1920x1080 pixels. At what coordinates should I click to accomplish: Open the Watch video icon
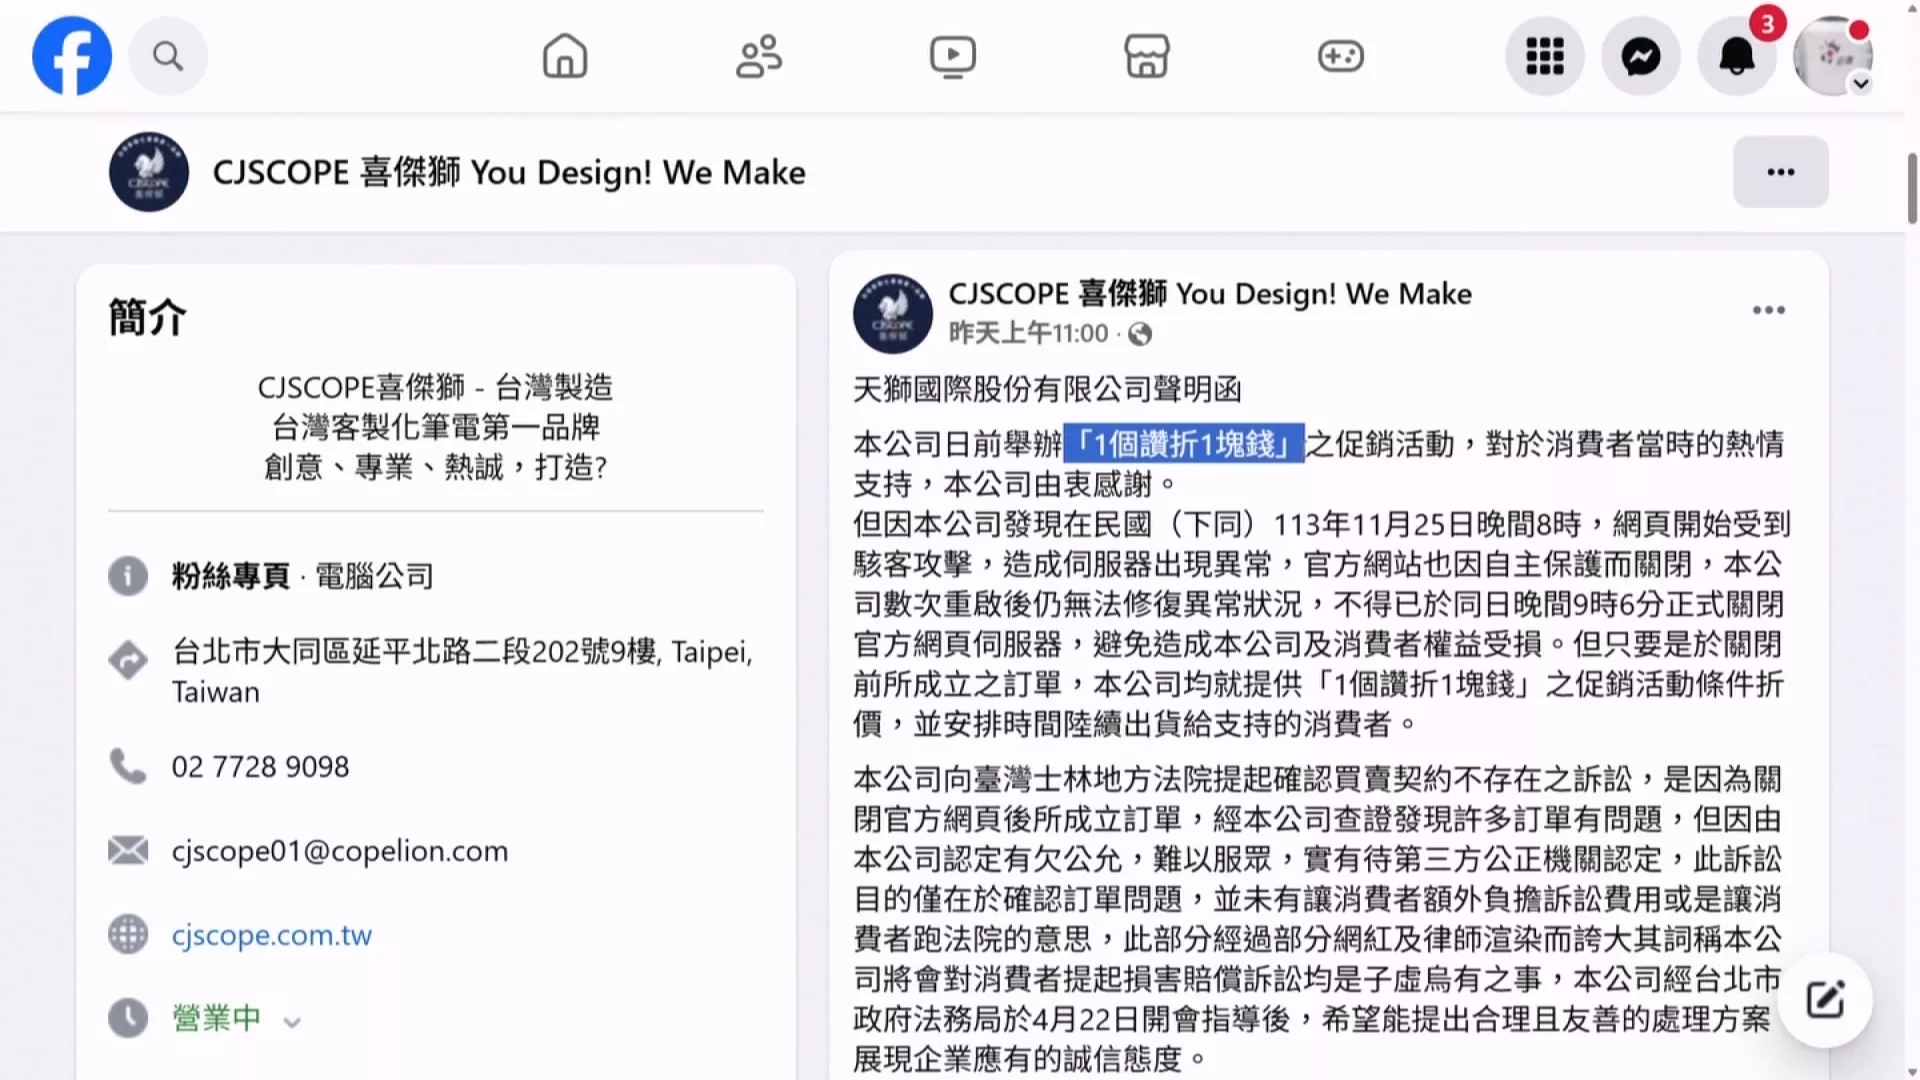953,56
